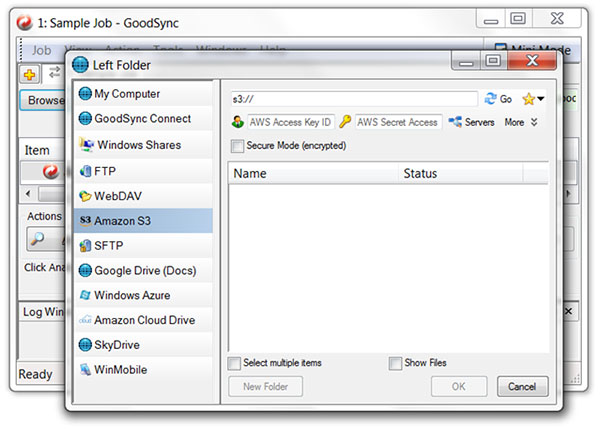Click the red GoodSync icon in the Item row
The image size is (600, 429).
pyautogui.click(x=50, y=171)
